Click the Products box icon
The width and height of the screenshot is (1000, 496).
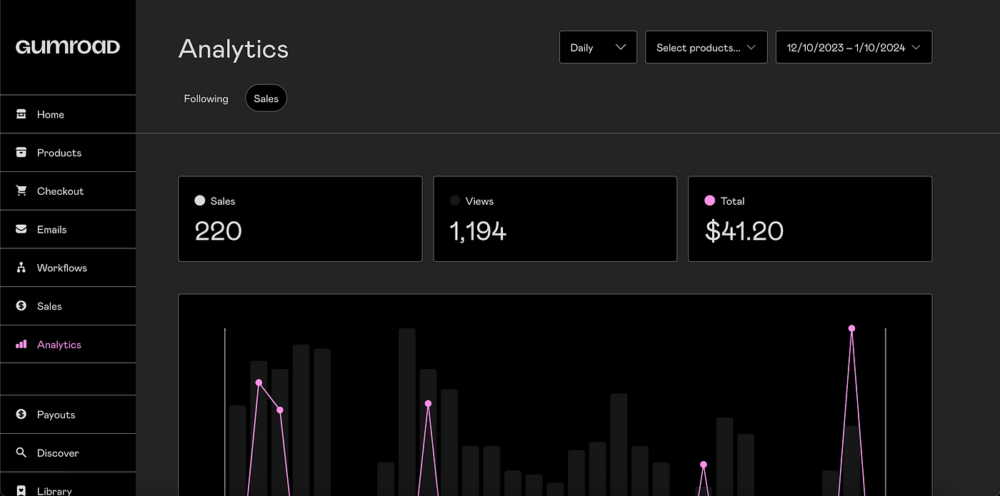tap(21, 152)
